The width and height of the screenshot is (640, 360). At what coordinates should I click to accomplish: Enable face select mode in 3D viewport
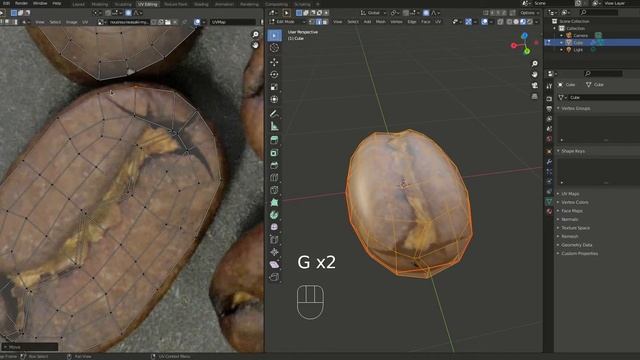[x=324, y=22]
